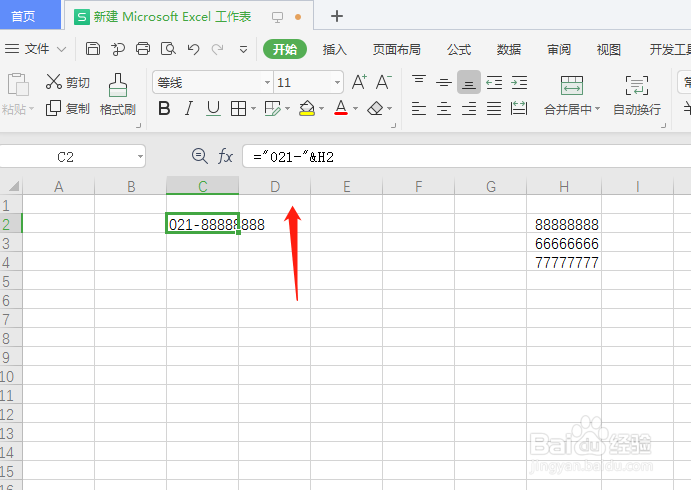The height and width of the screenshot is (490, 691).
Task: Click the eraser clear icon
Action: click(x=375, y=108)
